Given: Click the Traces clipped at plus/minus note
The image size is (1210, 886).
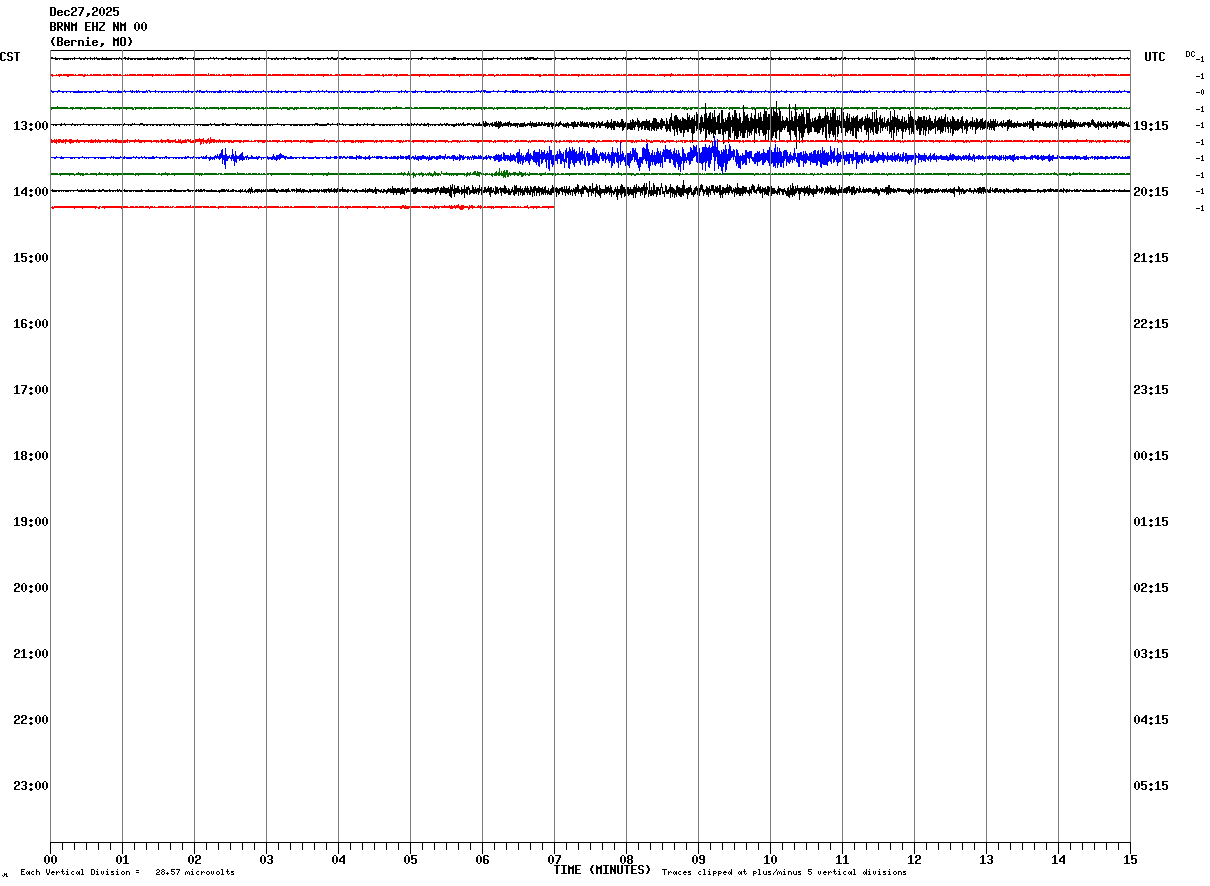Looking at the screenshot, I should click(x=784, y=873).
